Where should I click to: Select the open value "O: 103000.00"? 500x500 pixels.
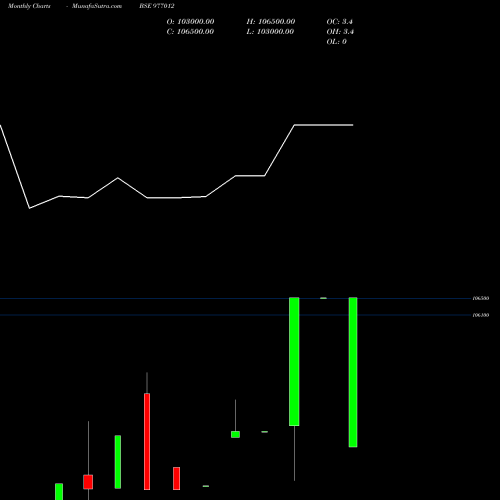click(190, 22)
